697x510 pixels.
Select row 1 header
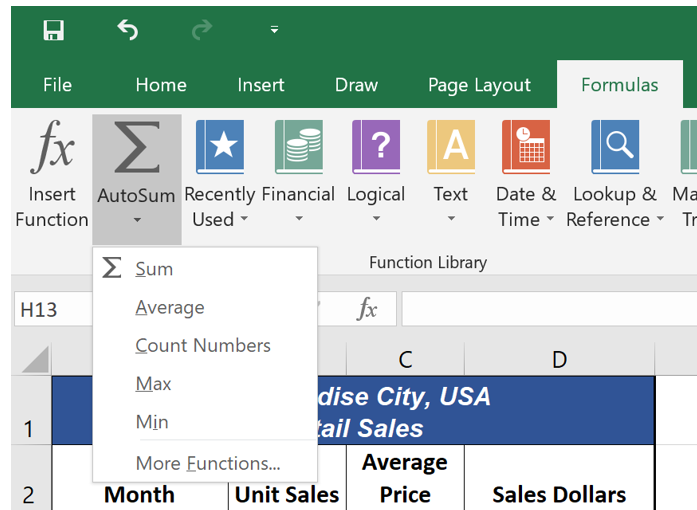coord(30,410)
